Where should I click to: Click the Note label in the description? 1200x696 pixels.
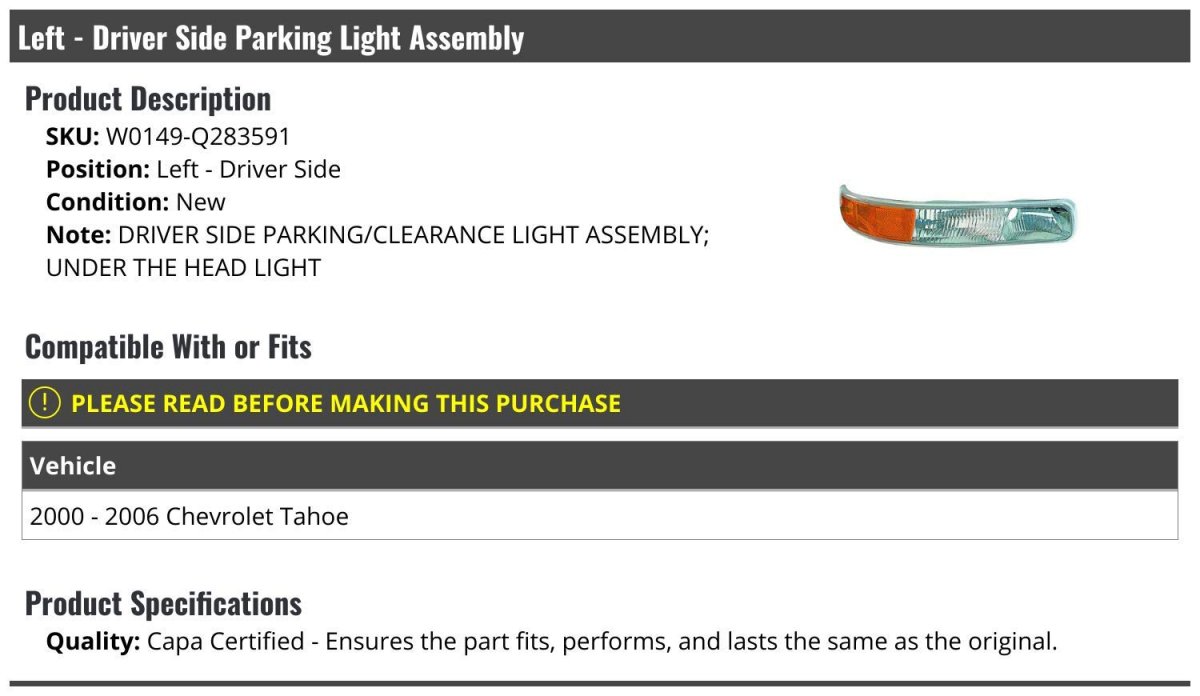(78, 236)
